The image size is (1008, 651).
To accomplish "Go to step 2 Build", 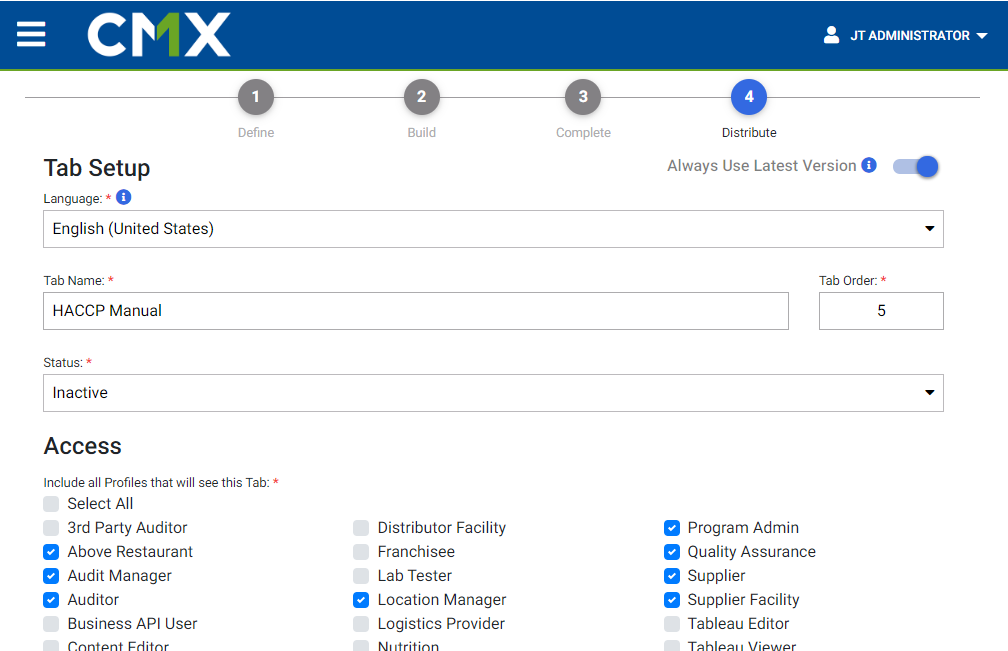I will tap(421, 97).
